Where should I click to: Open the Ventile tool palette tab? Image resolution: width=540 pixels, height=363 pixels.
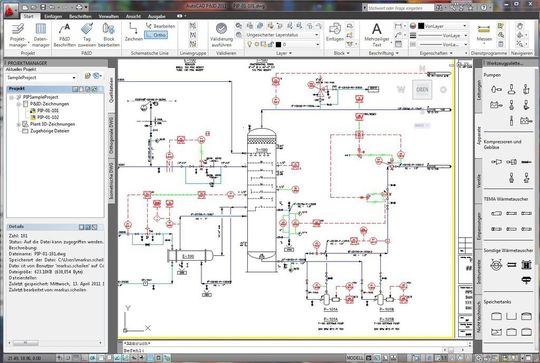coord(478,180)
